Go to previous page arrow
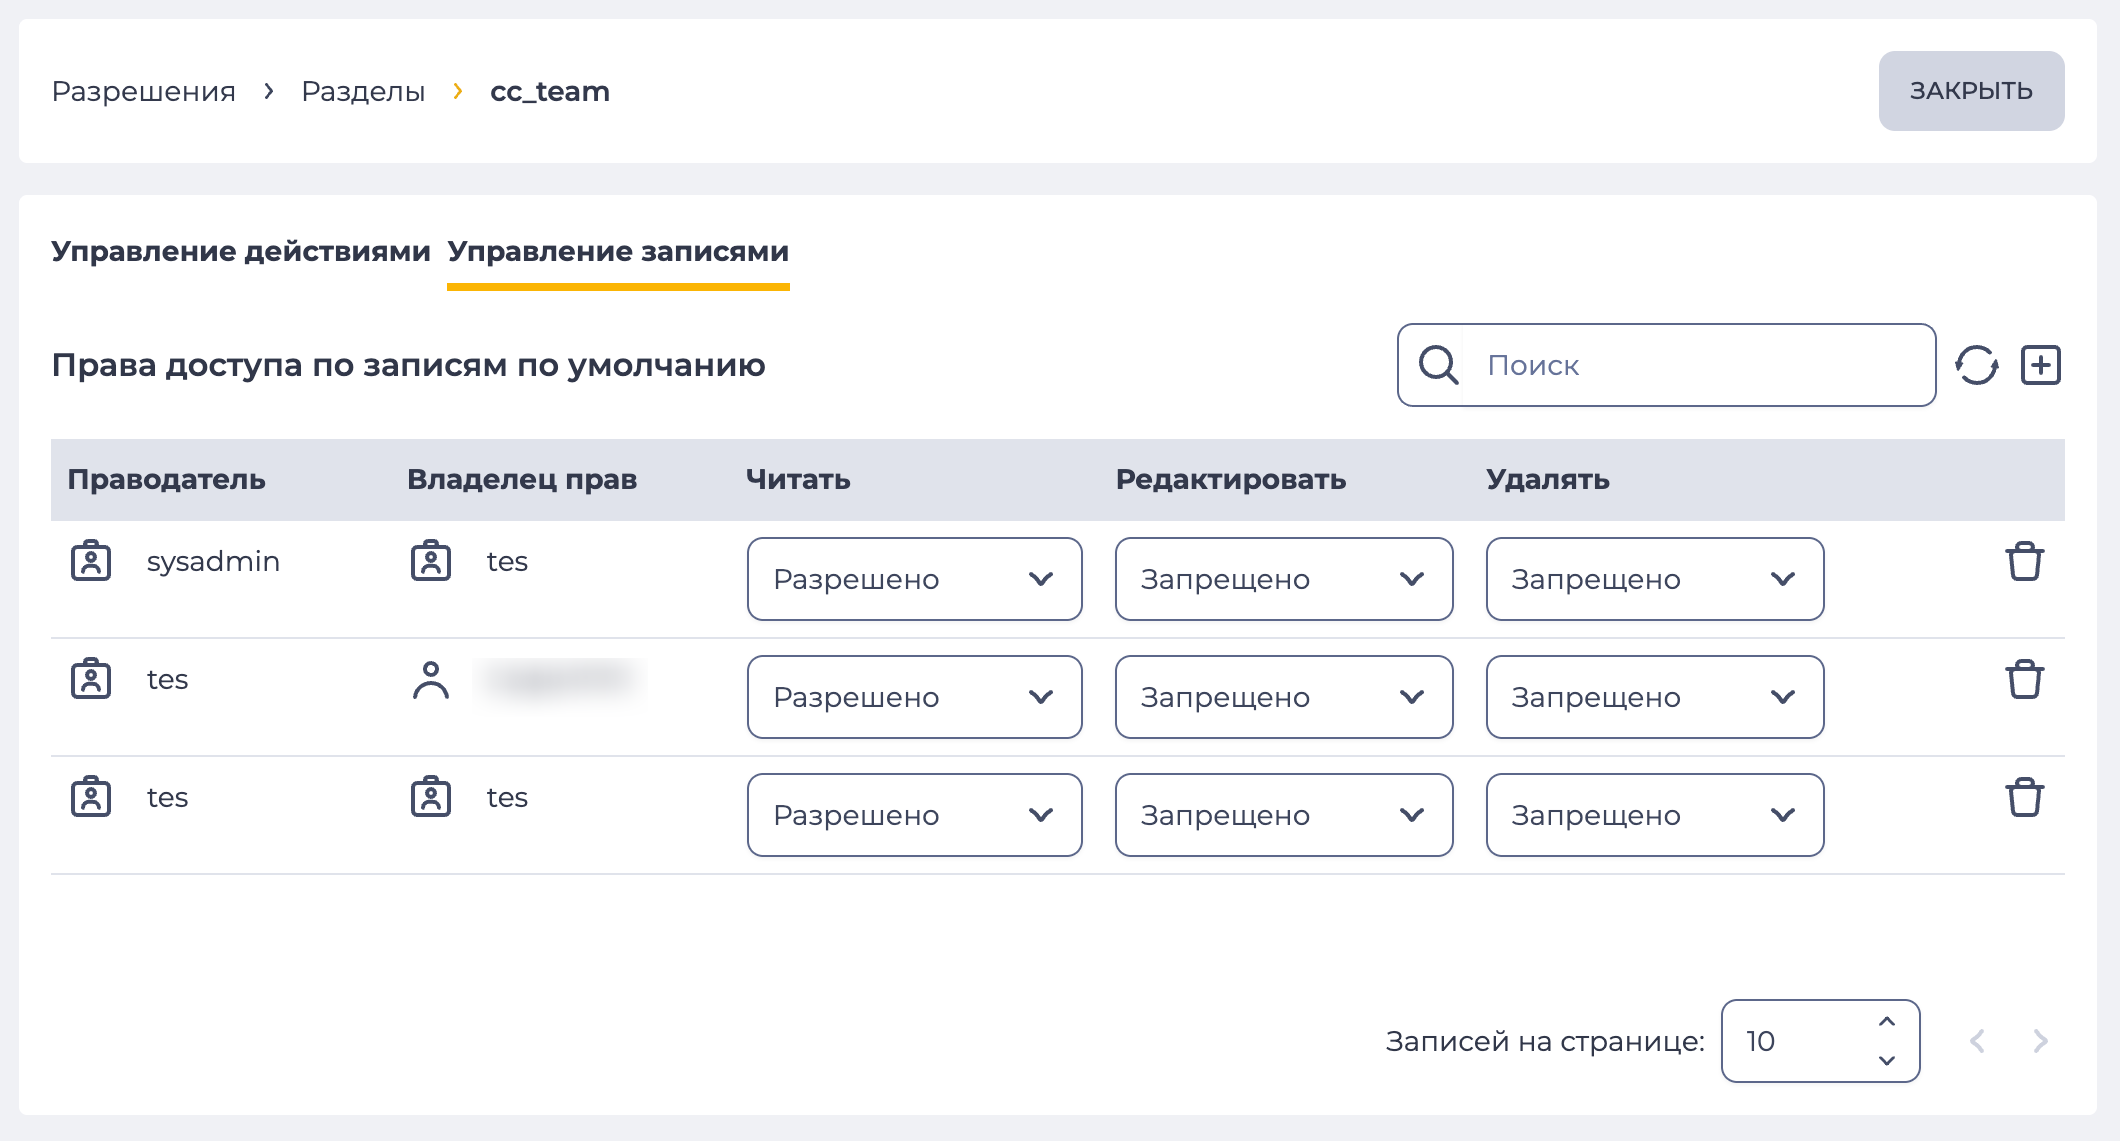The height and width of the screenshot is (1141, 2120). coord(1977,1041)
